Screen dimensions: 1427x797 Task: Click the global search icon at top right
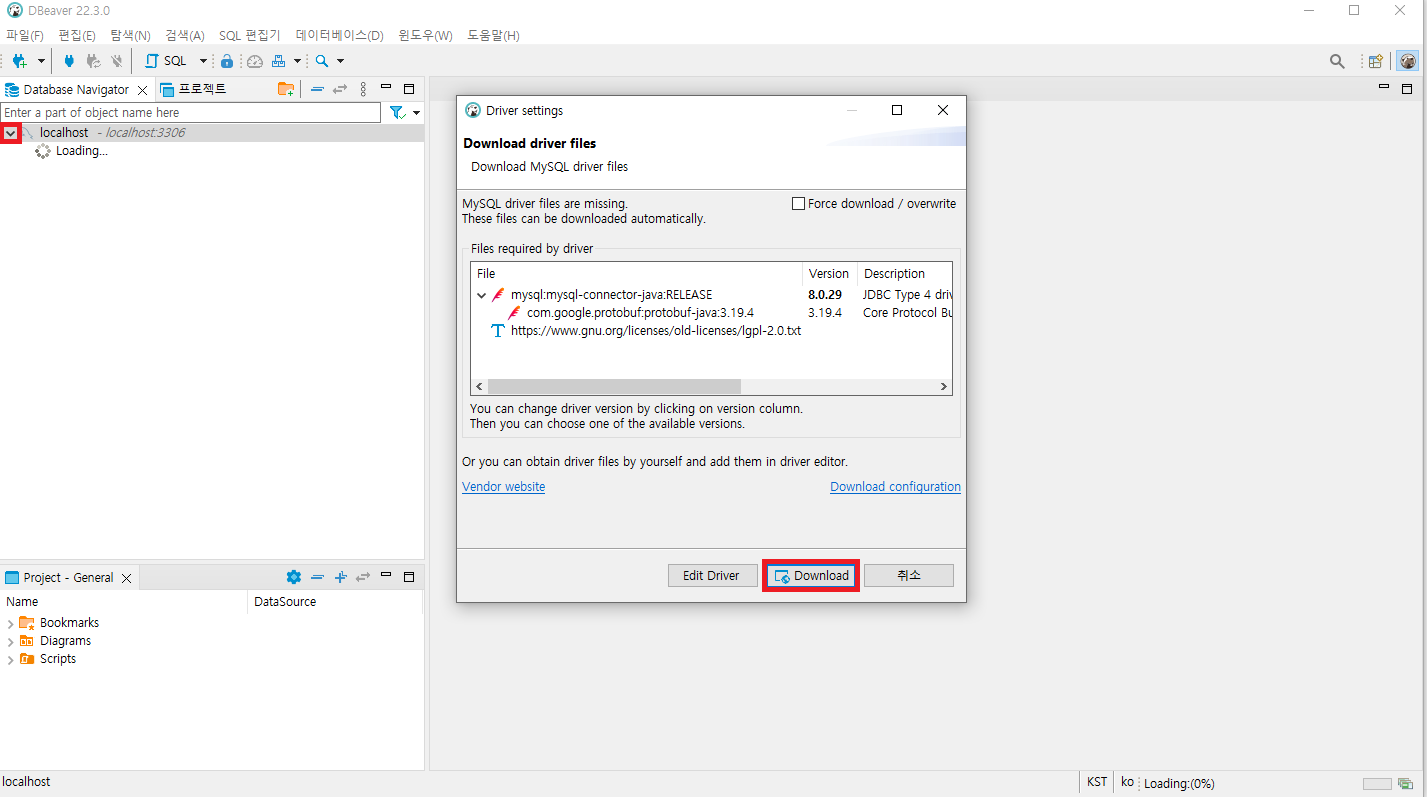[1337, 61]
